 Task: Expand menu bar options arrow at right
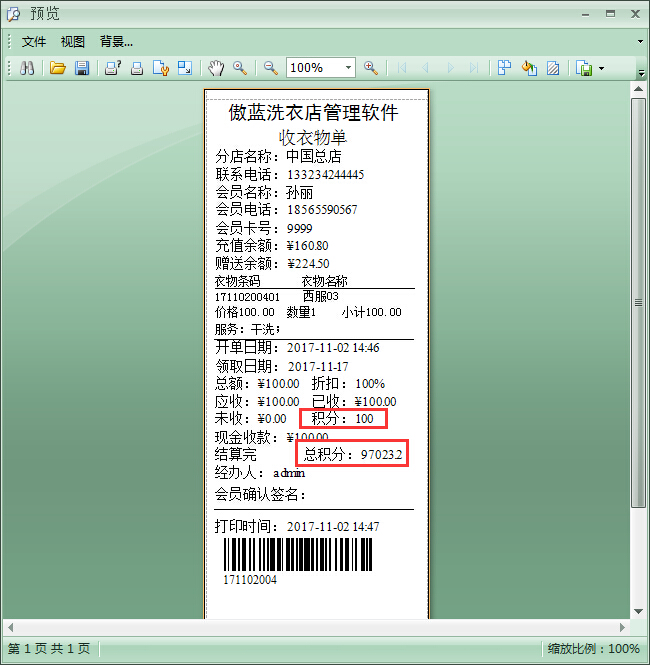(x=640, y=42)
